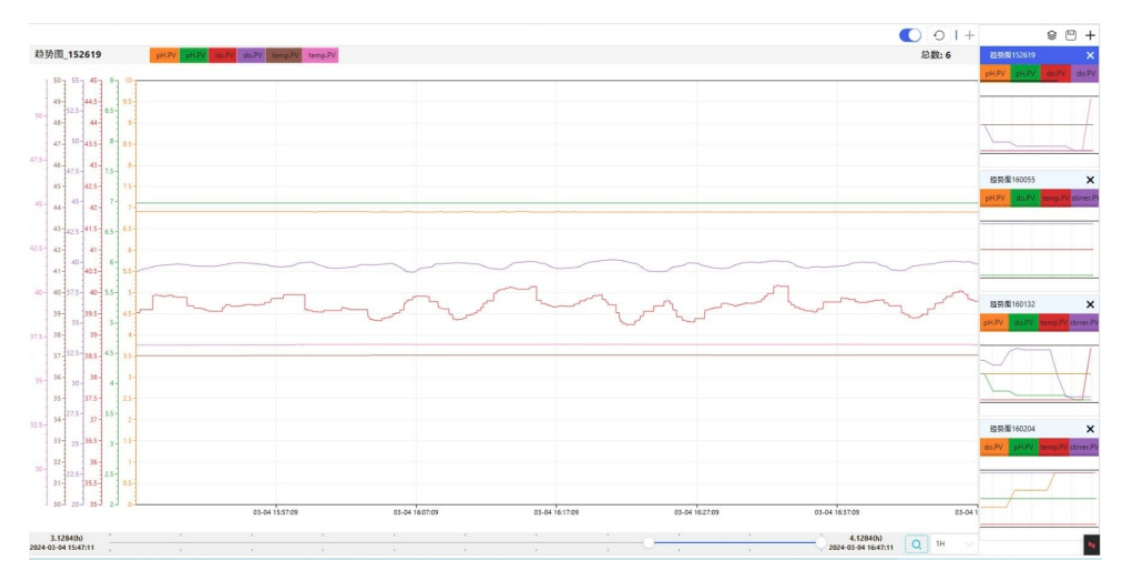Close the 趋势图160132 trend card
1121x580 pixels.
(x=1090, y=304)
